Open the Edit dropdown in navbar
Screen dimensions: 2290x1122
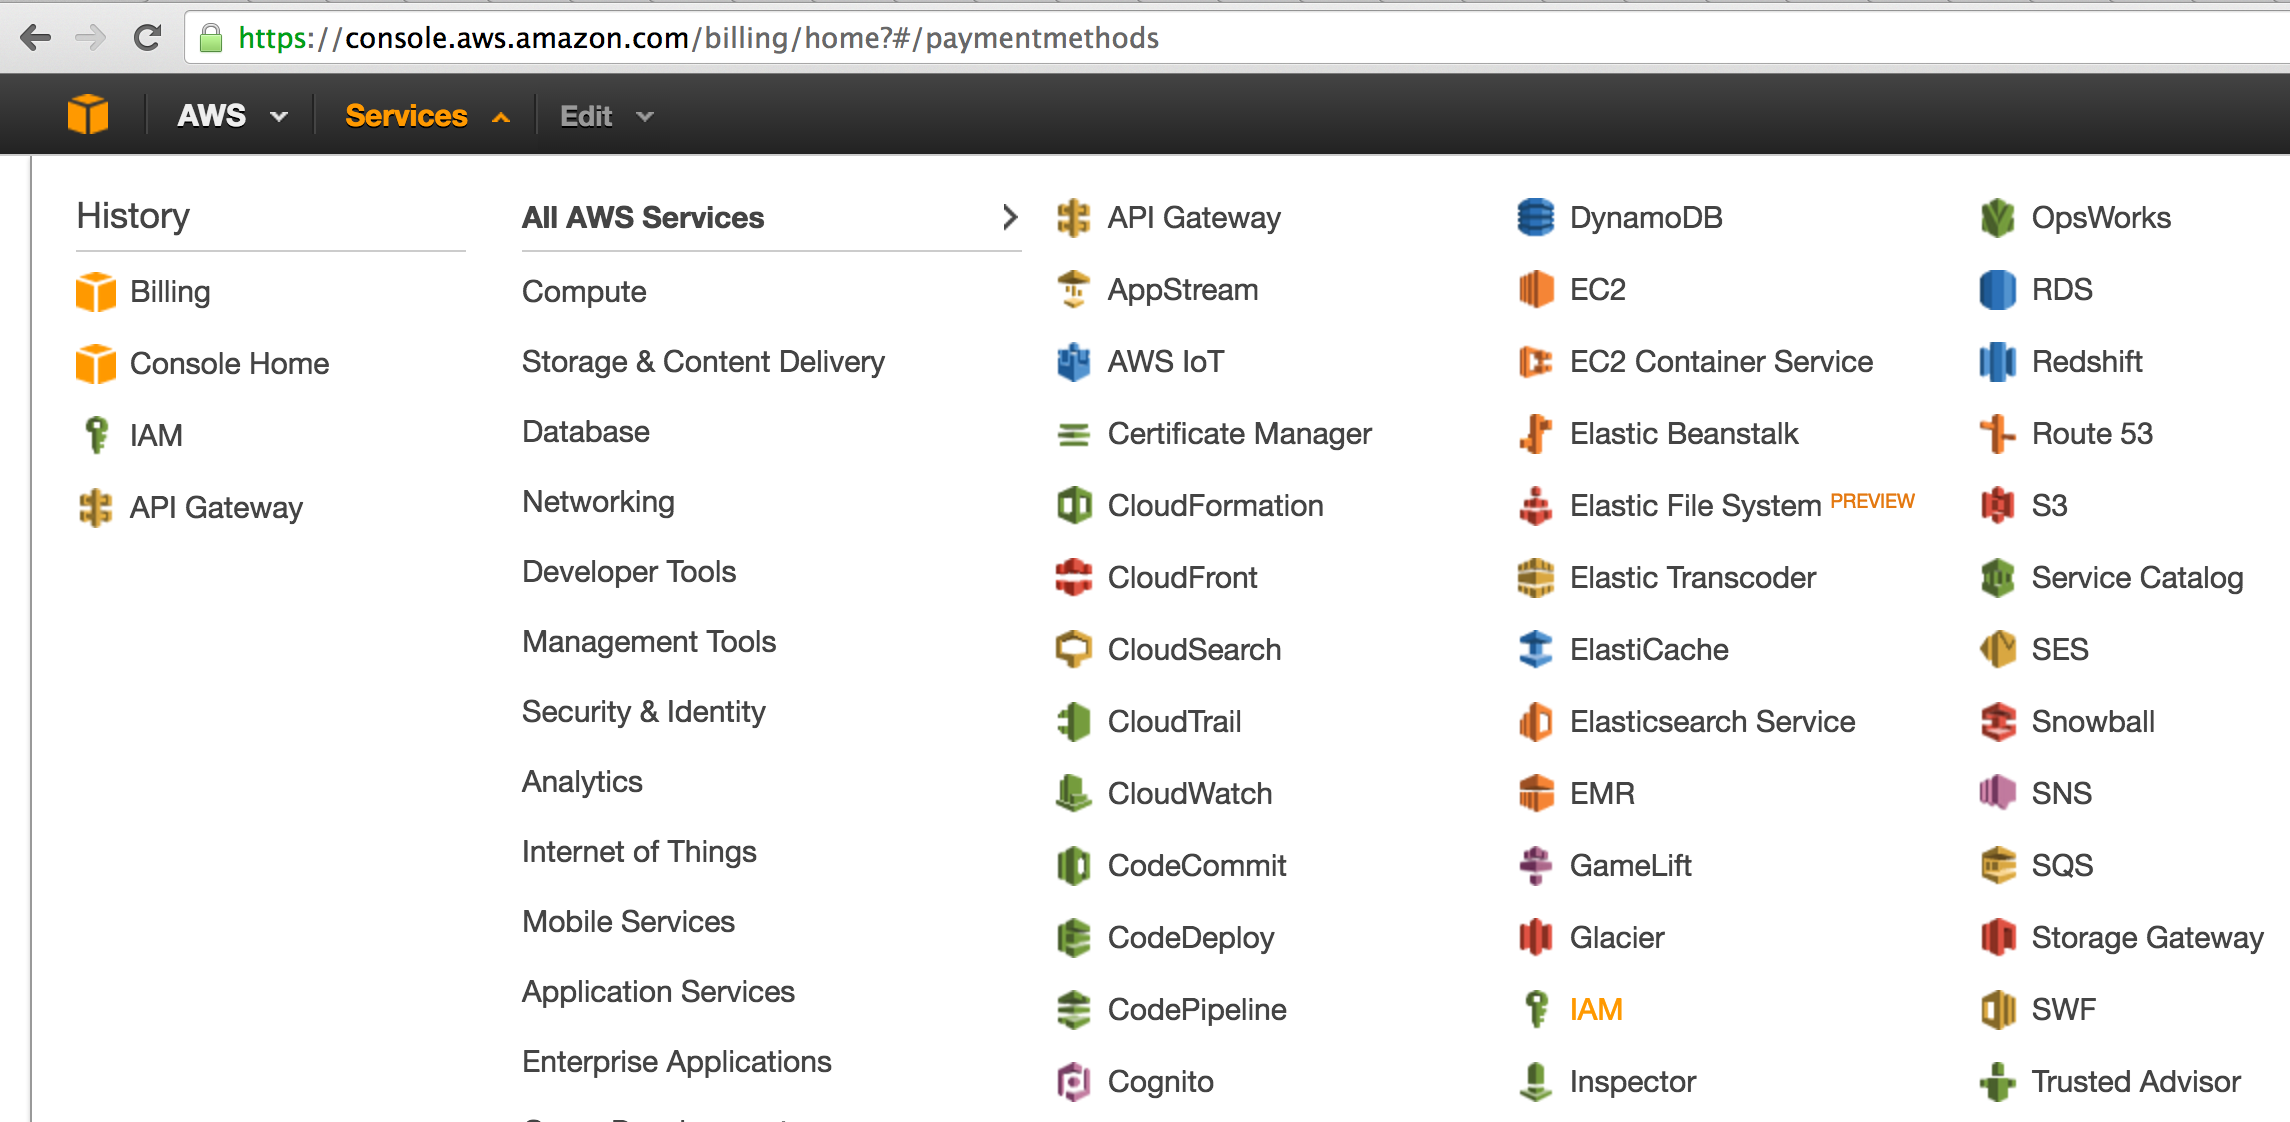point(606,116)
